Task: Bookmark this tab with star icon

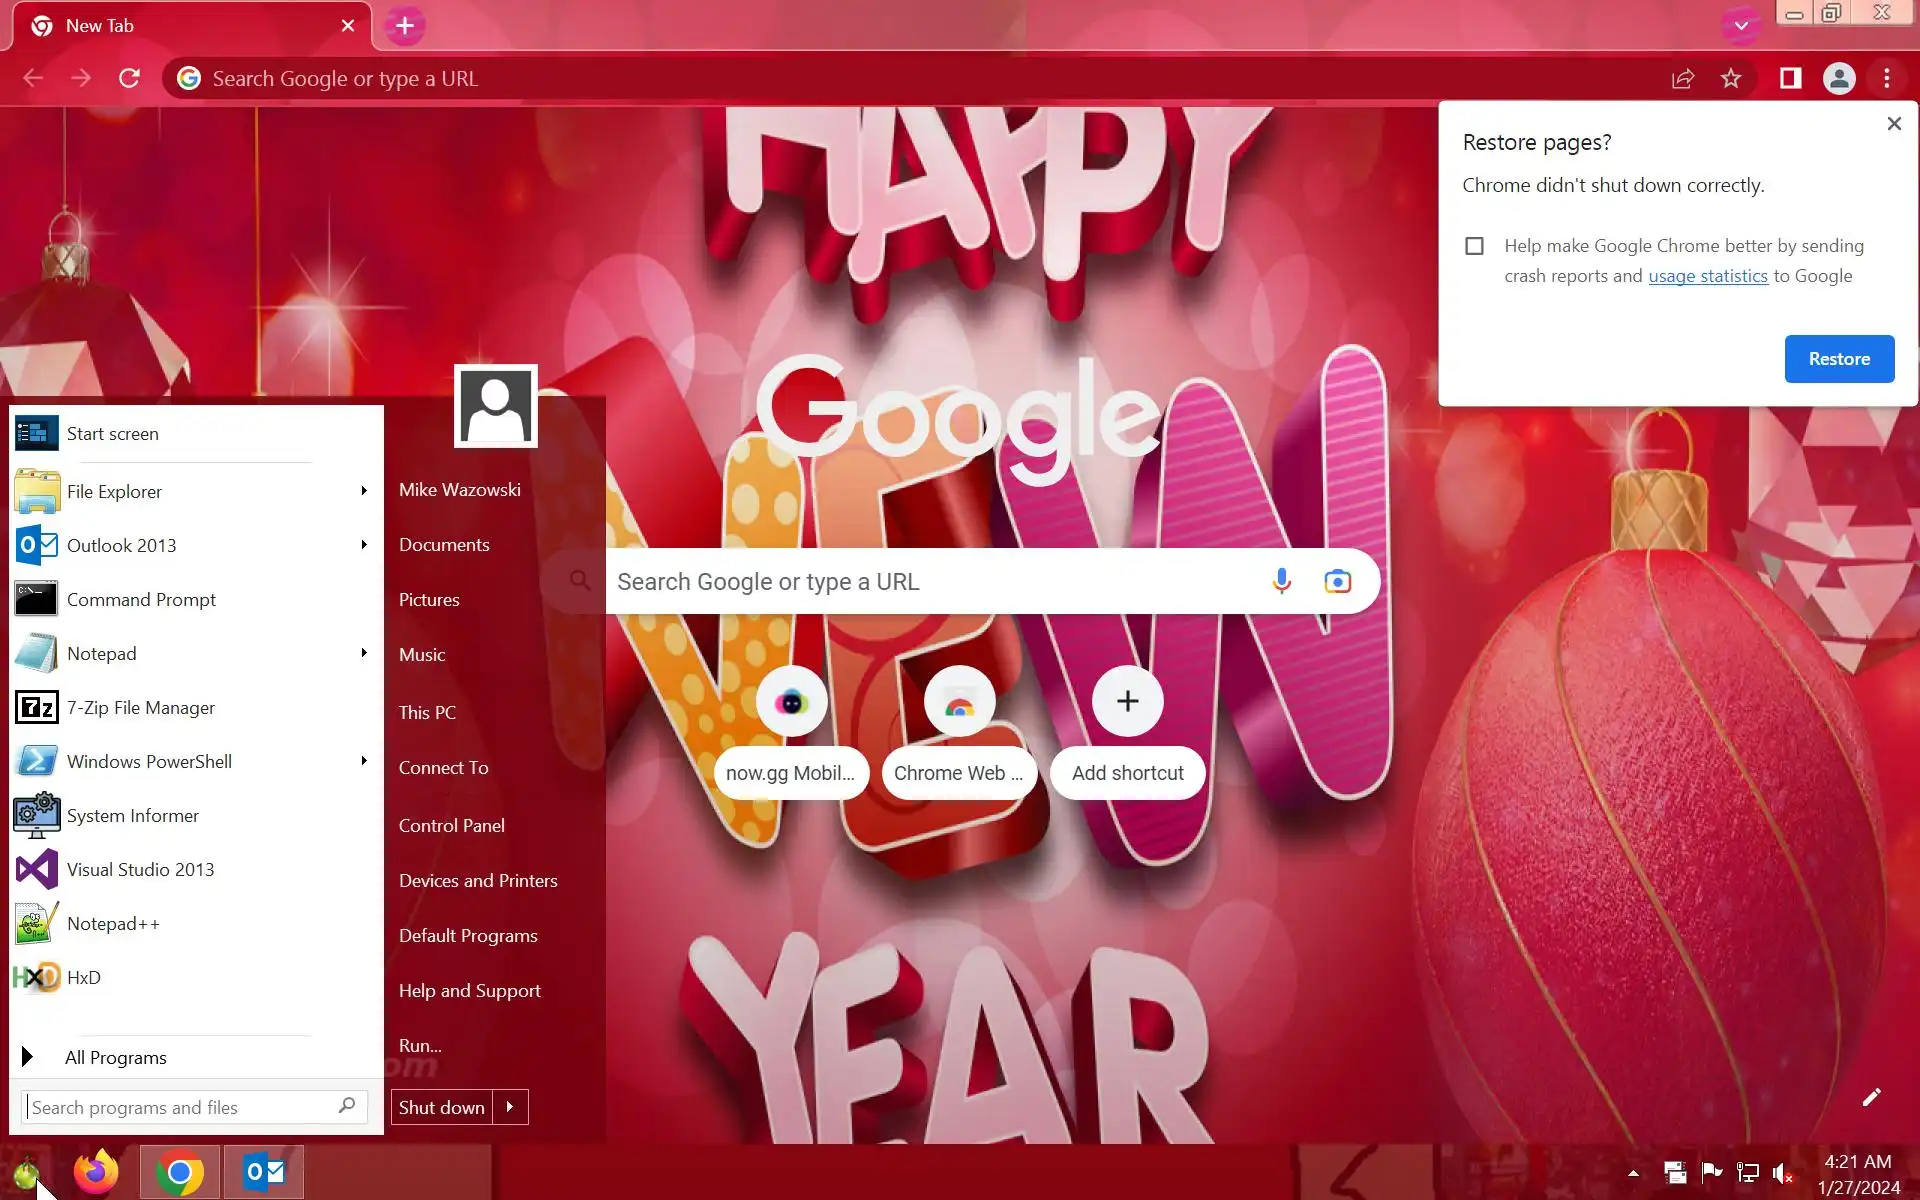Action: 1731,78
